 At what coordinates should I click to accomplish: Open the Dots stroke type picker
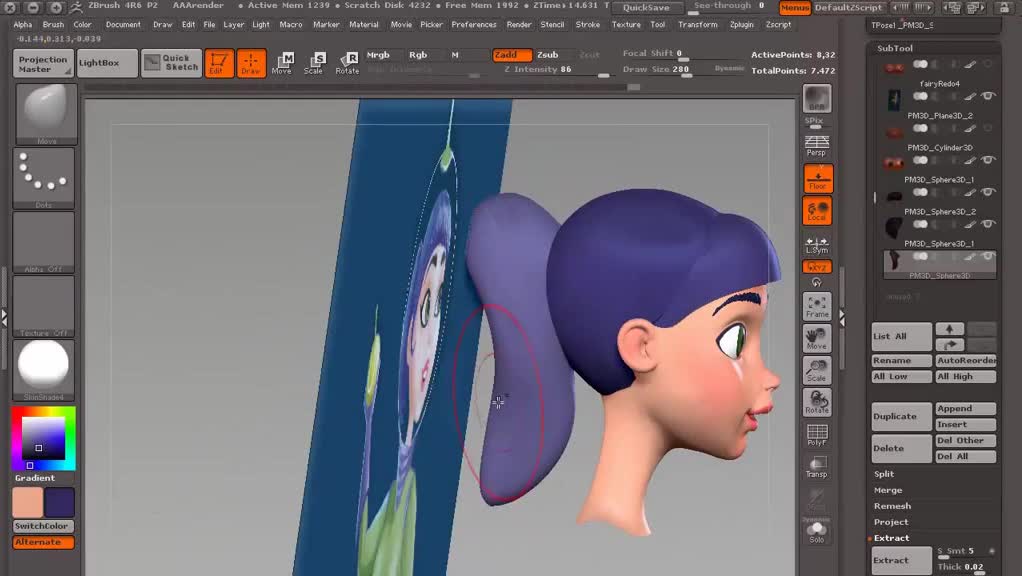pos(44,178)
